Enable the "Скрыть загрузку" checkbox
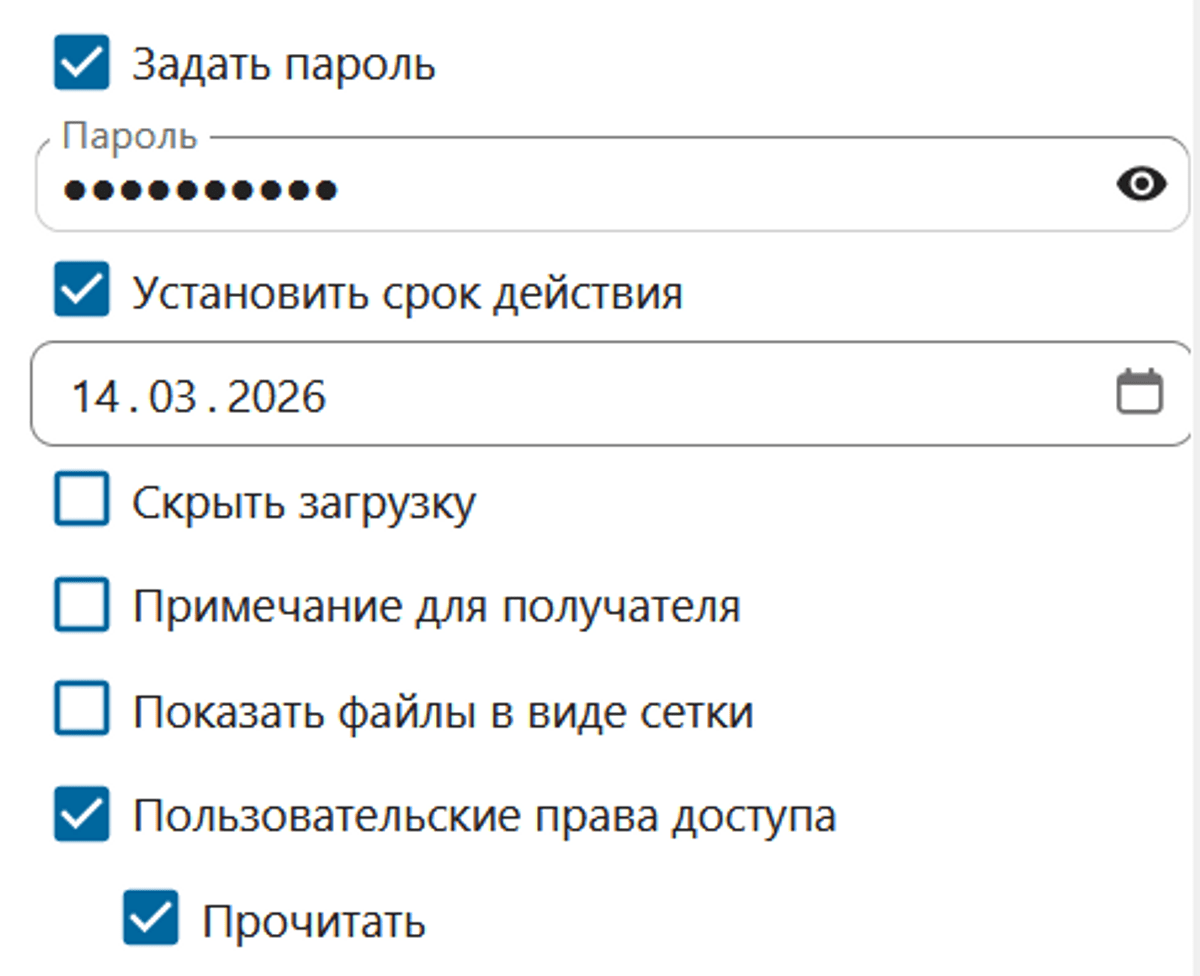 81,501
